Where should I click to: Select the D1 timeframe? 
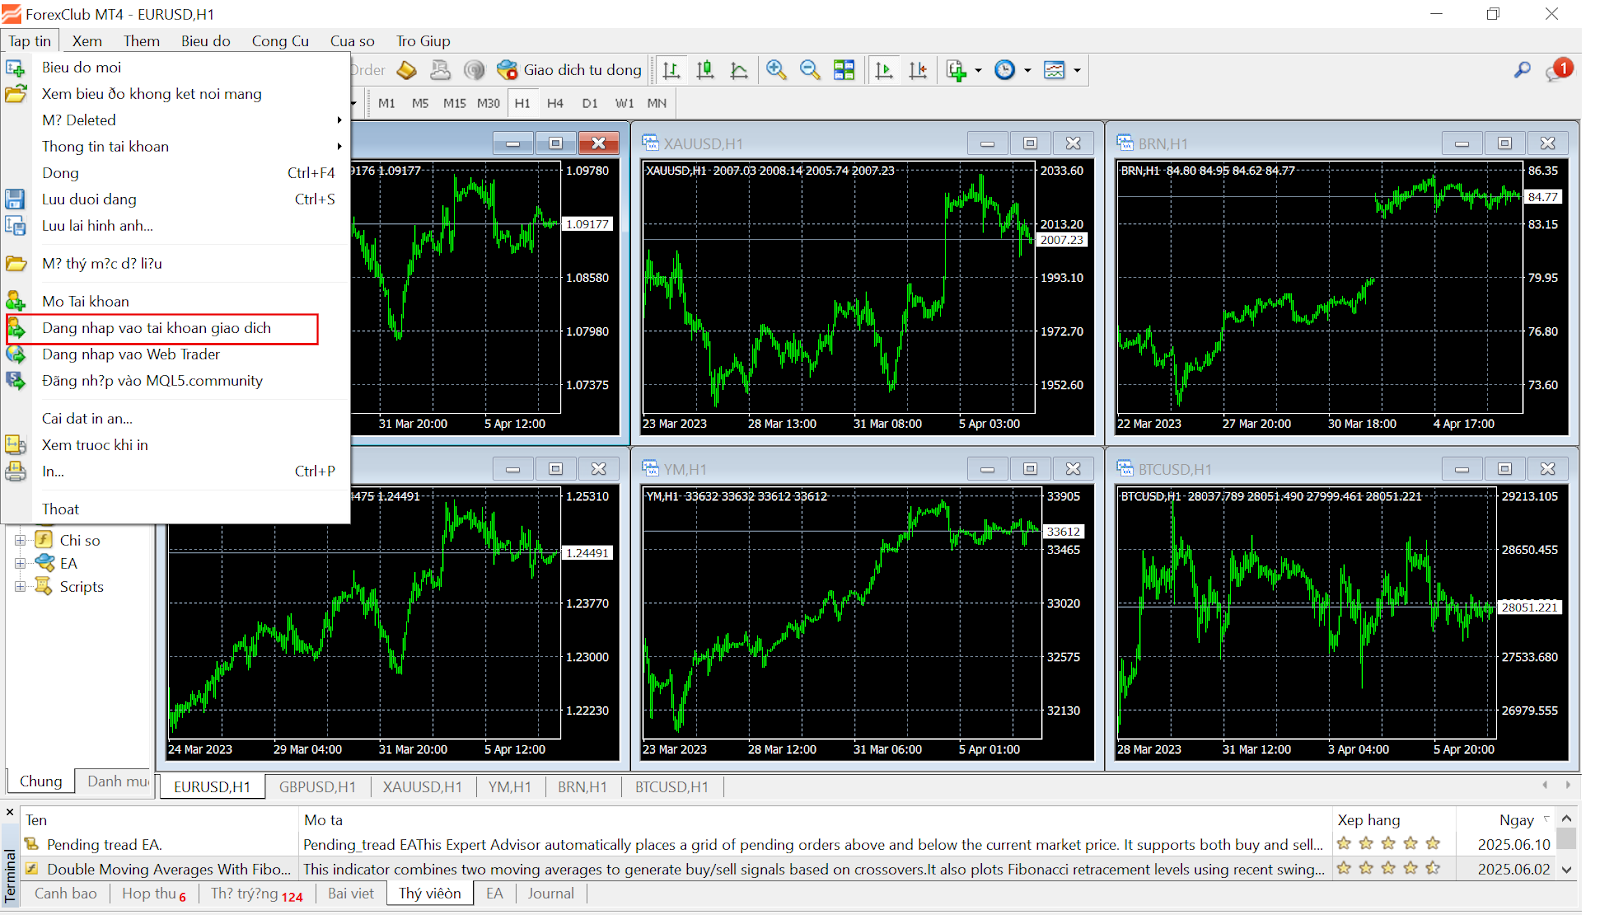(590, 103)
